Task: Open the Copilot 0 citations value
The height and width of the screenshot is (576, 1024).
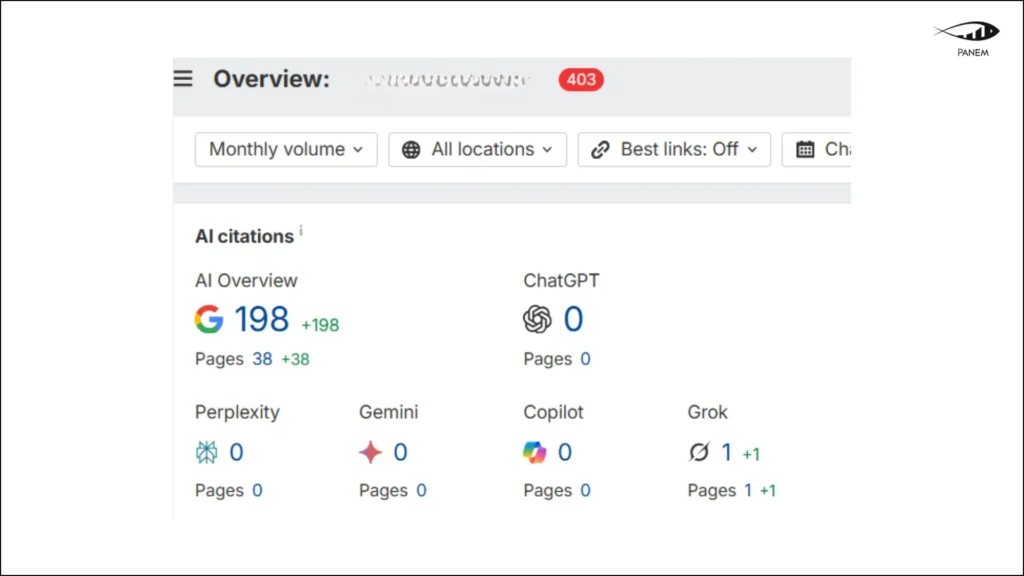Action: pos(565,452)
